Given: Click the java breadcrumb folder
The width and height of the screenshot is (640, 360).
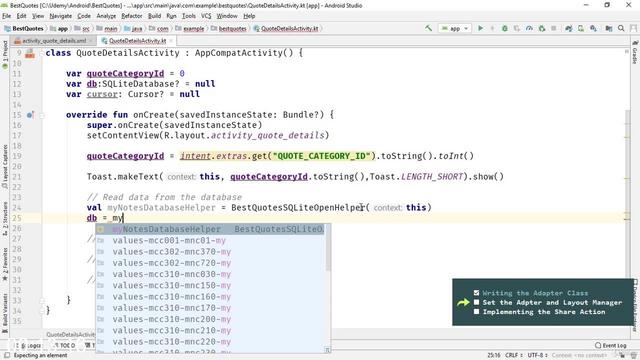Looking at the screenshot, I should (x=133, y=29).
